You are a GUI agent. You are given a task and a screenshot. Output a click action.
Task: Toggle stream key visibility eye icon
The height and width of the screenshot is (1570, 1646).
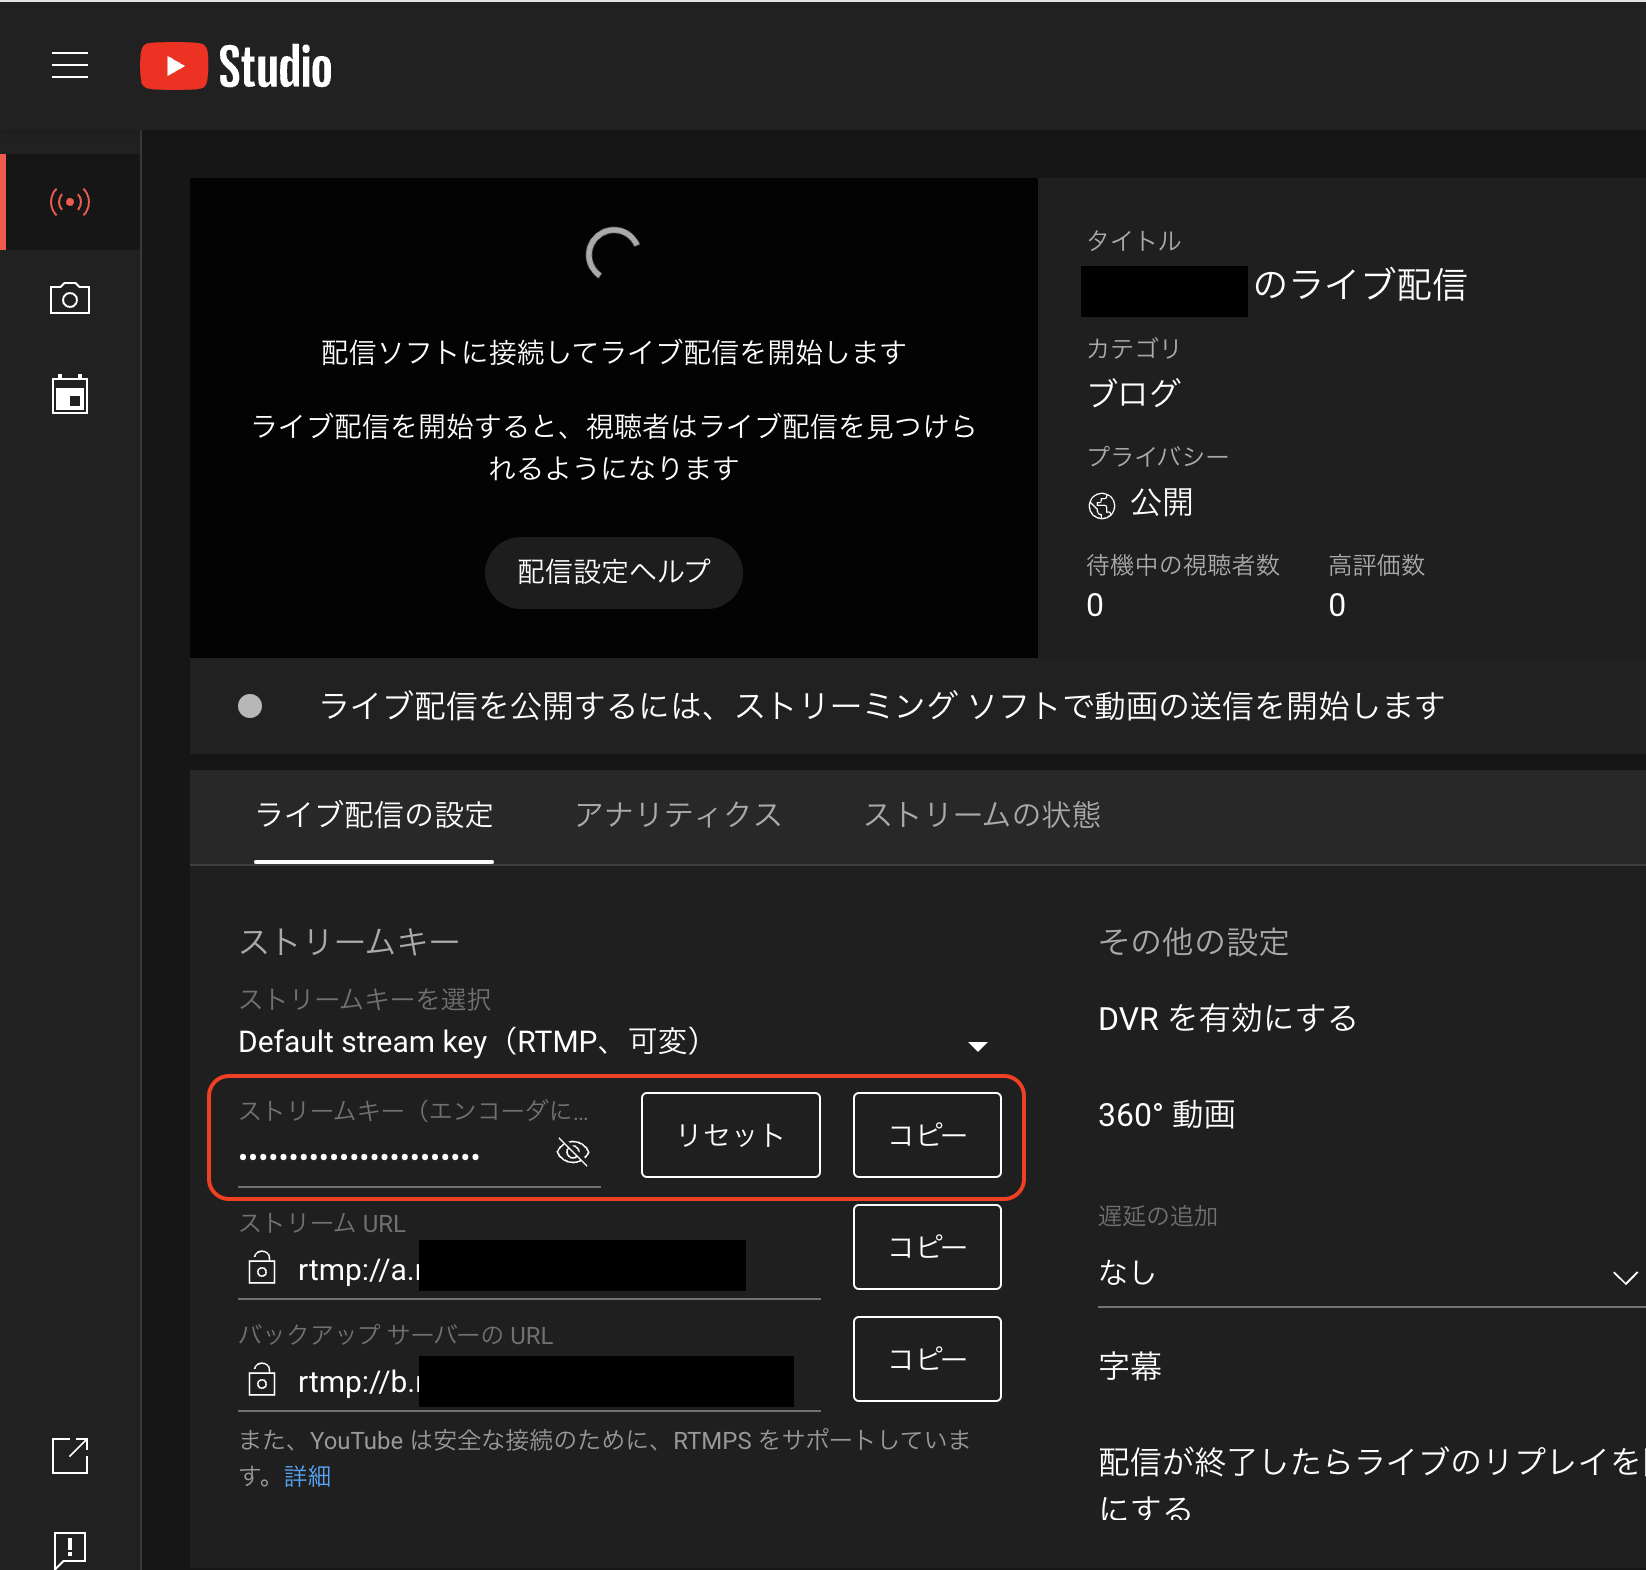tap(573, 1152)
